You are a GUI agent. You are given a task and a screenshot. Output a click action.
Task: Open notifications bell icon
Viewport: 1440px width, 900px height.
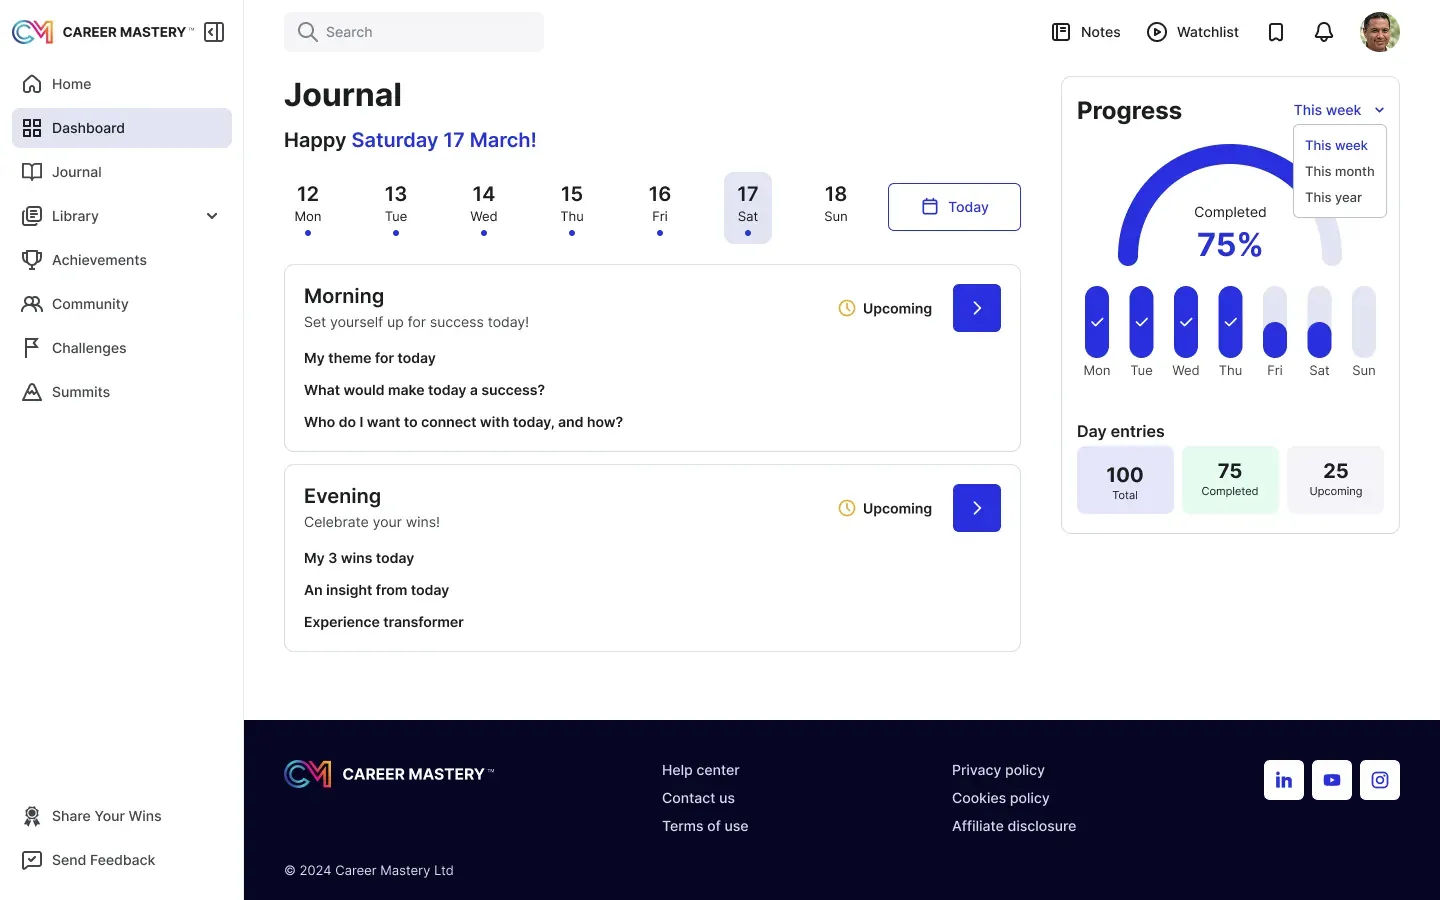[1324, 32]
